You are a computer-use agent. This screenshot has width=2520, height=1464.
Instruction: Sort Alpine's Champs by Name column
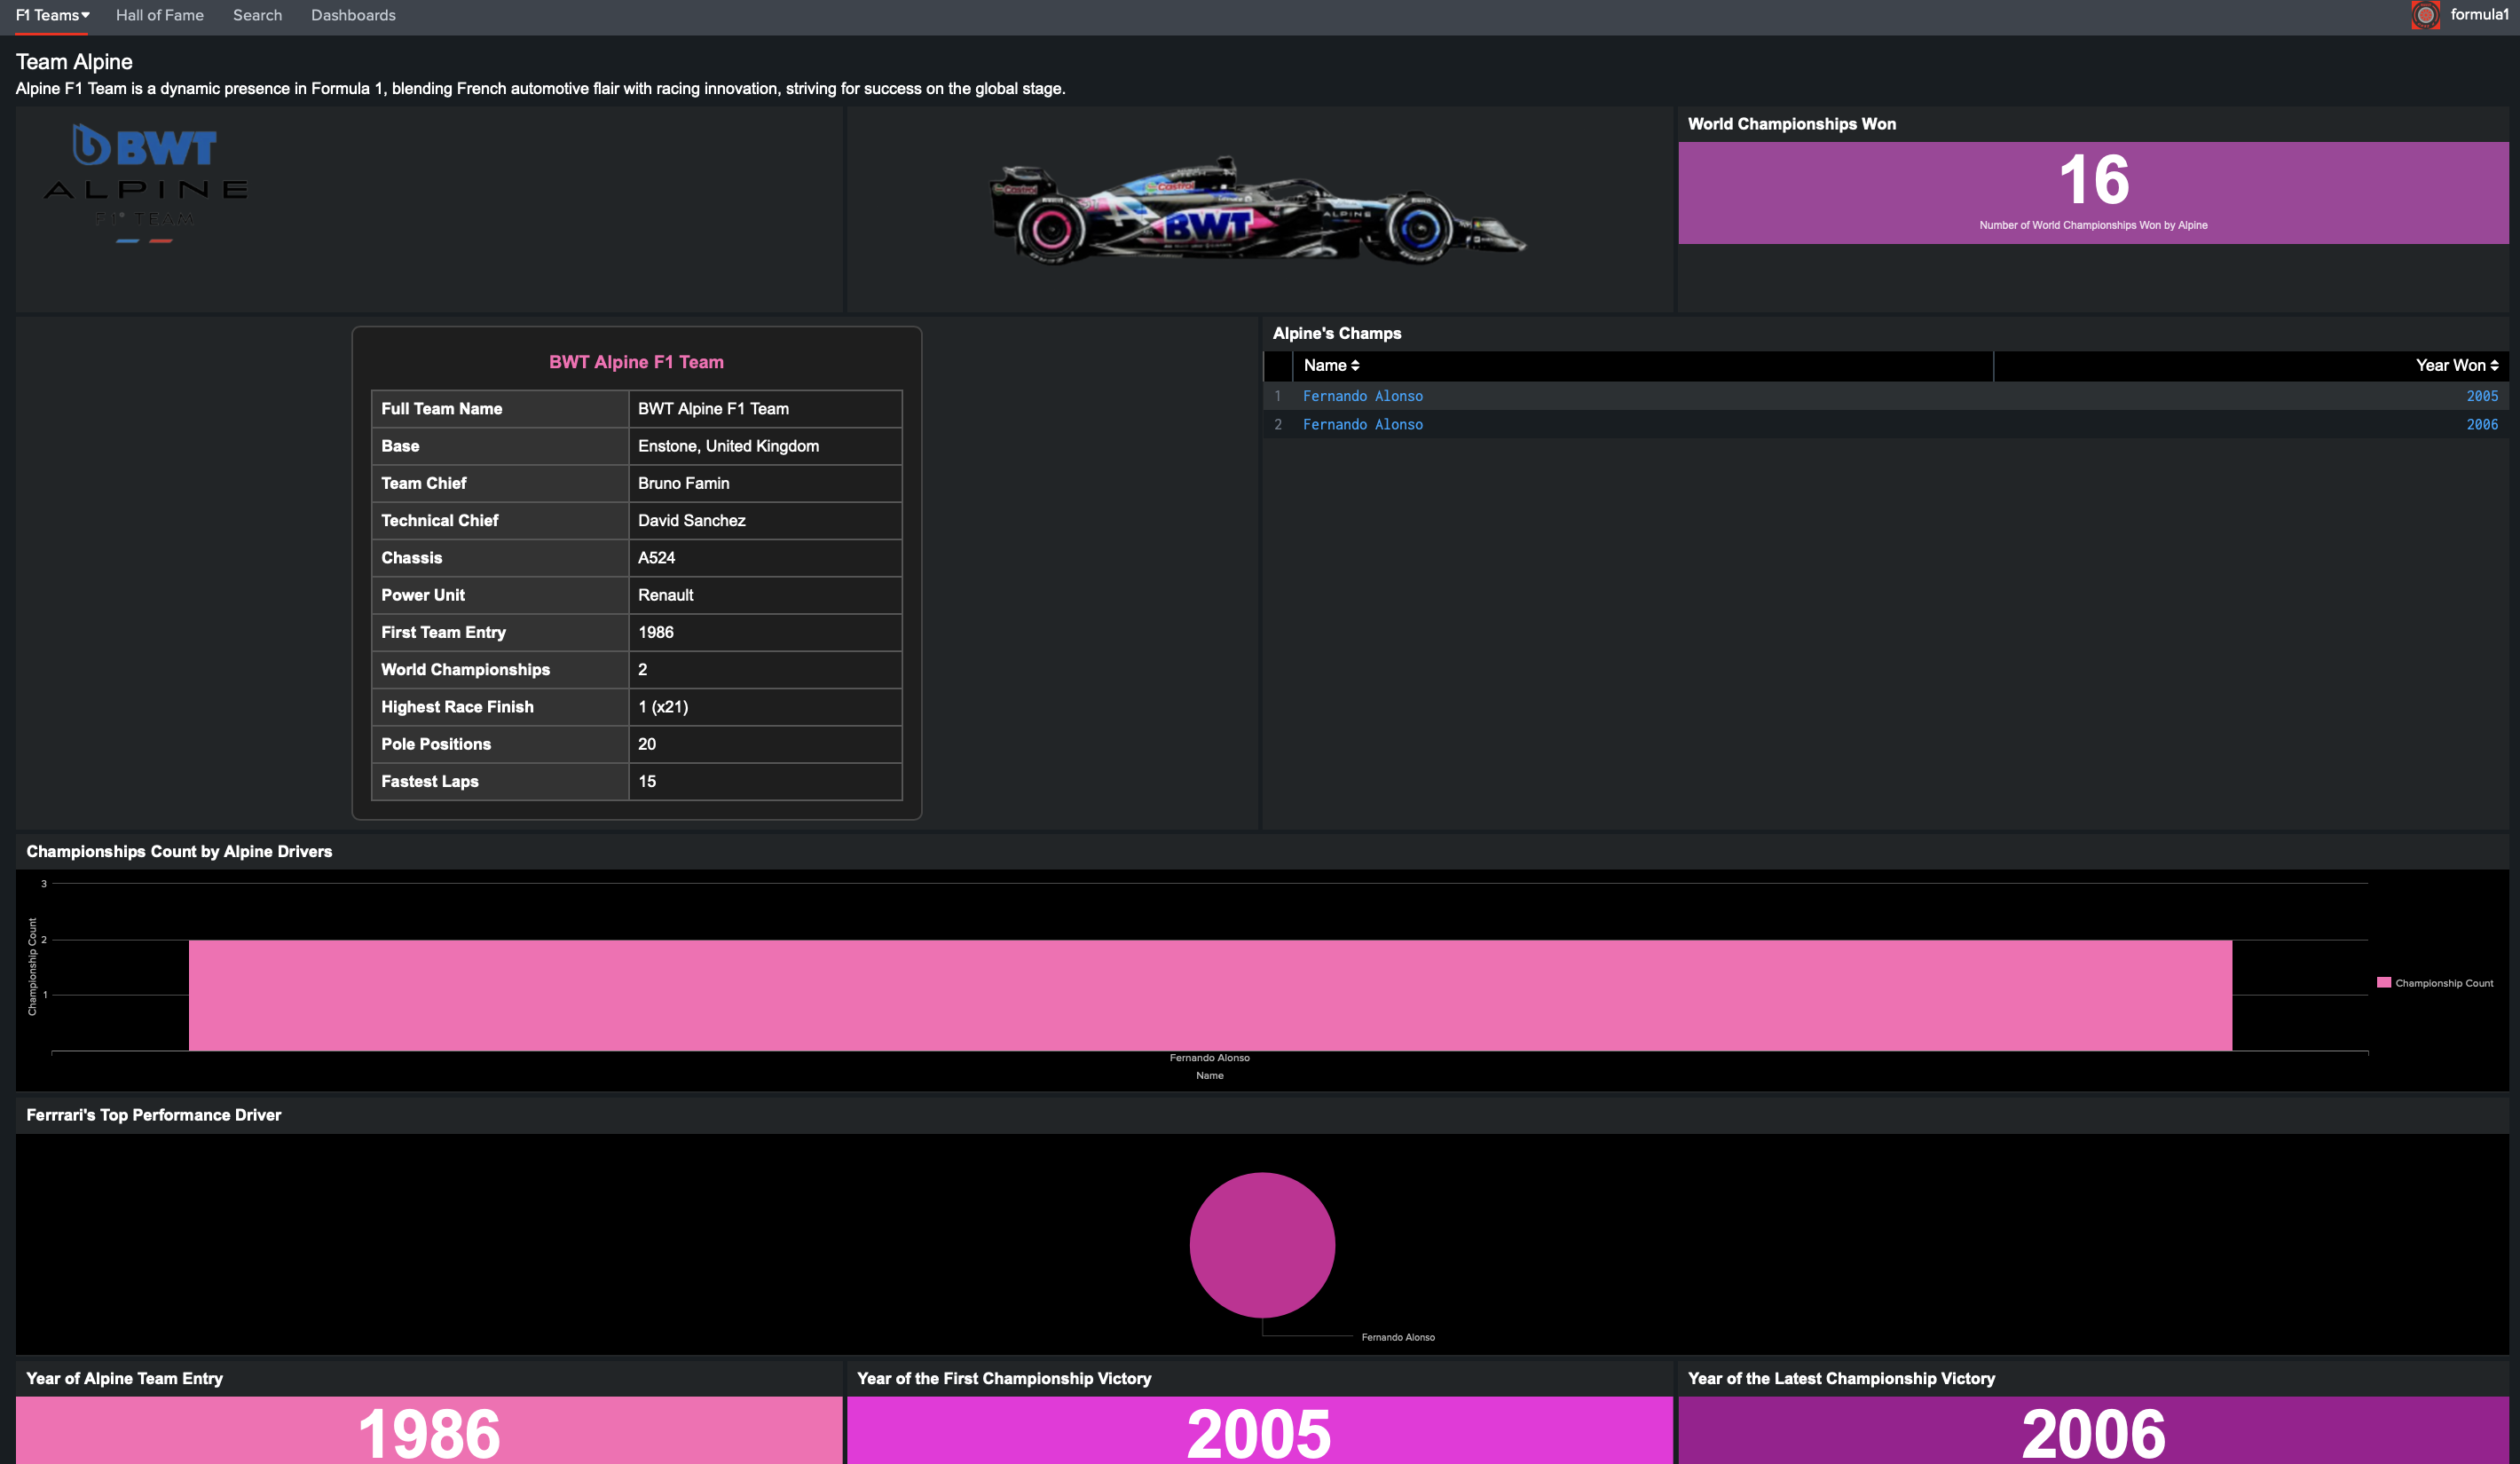1331,366
